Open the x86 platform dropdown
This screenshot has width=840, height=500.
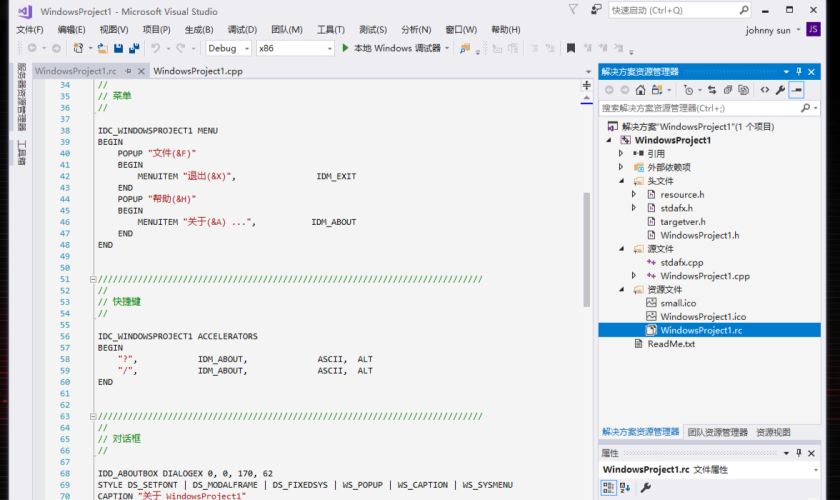[x=329, y=48]
